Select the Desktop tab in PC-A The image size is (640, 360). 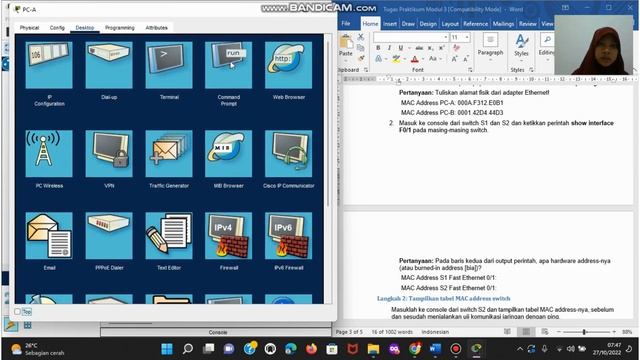pos(84,28)
